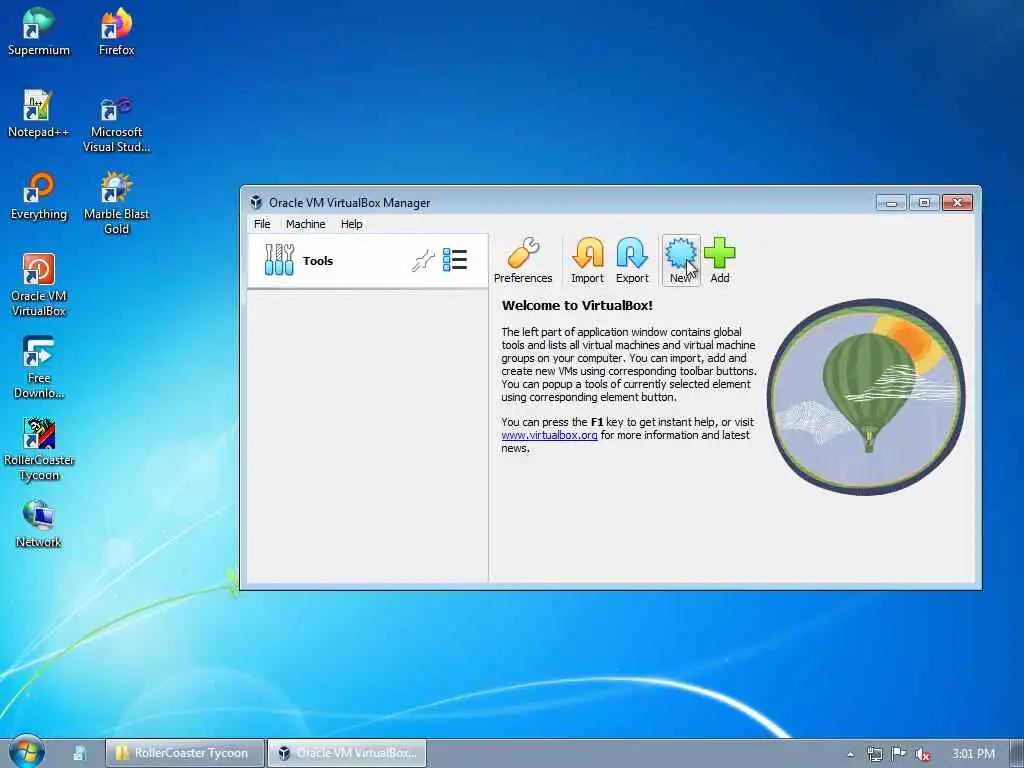Screen dimensions: 1024x768
Task: Maximize the VirtualBox Manager window
Action: (923, 202)
